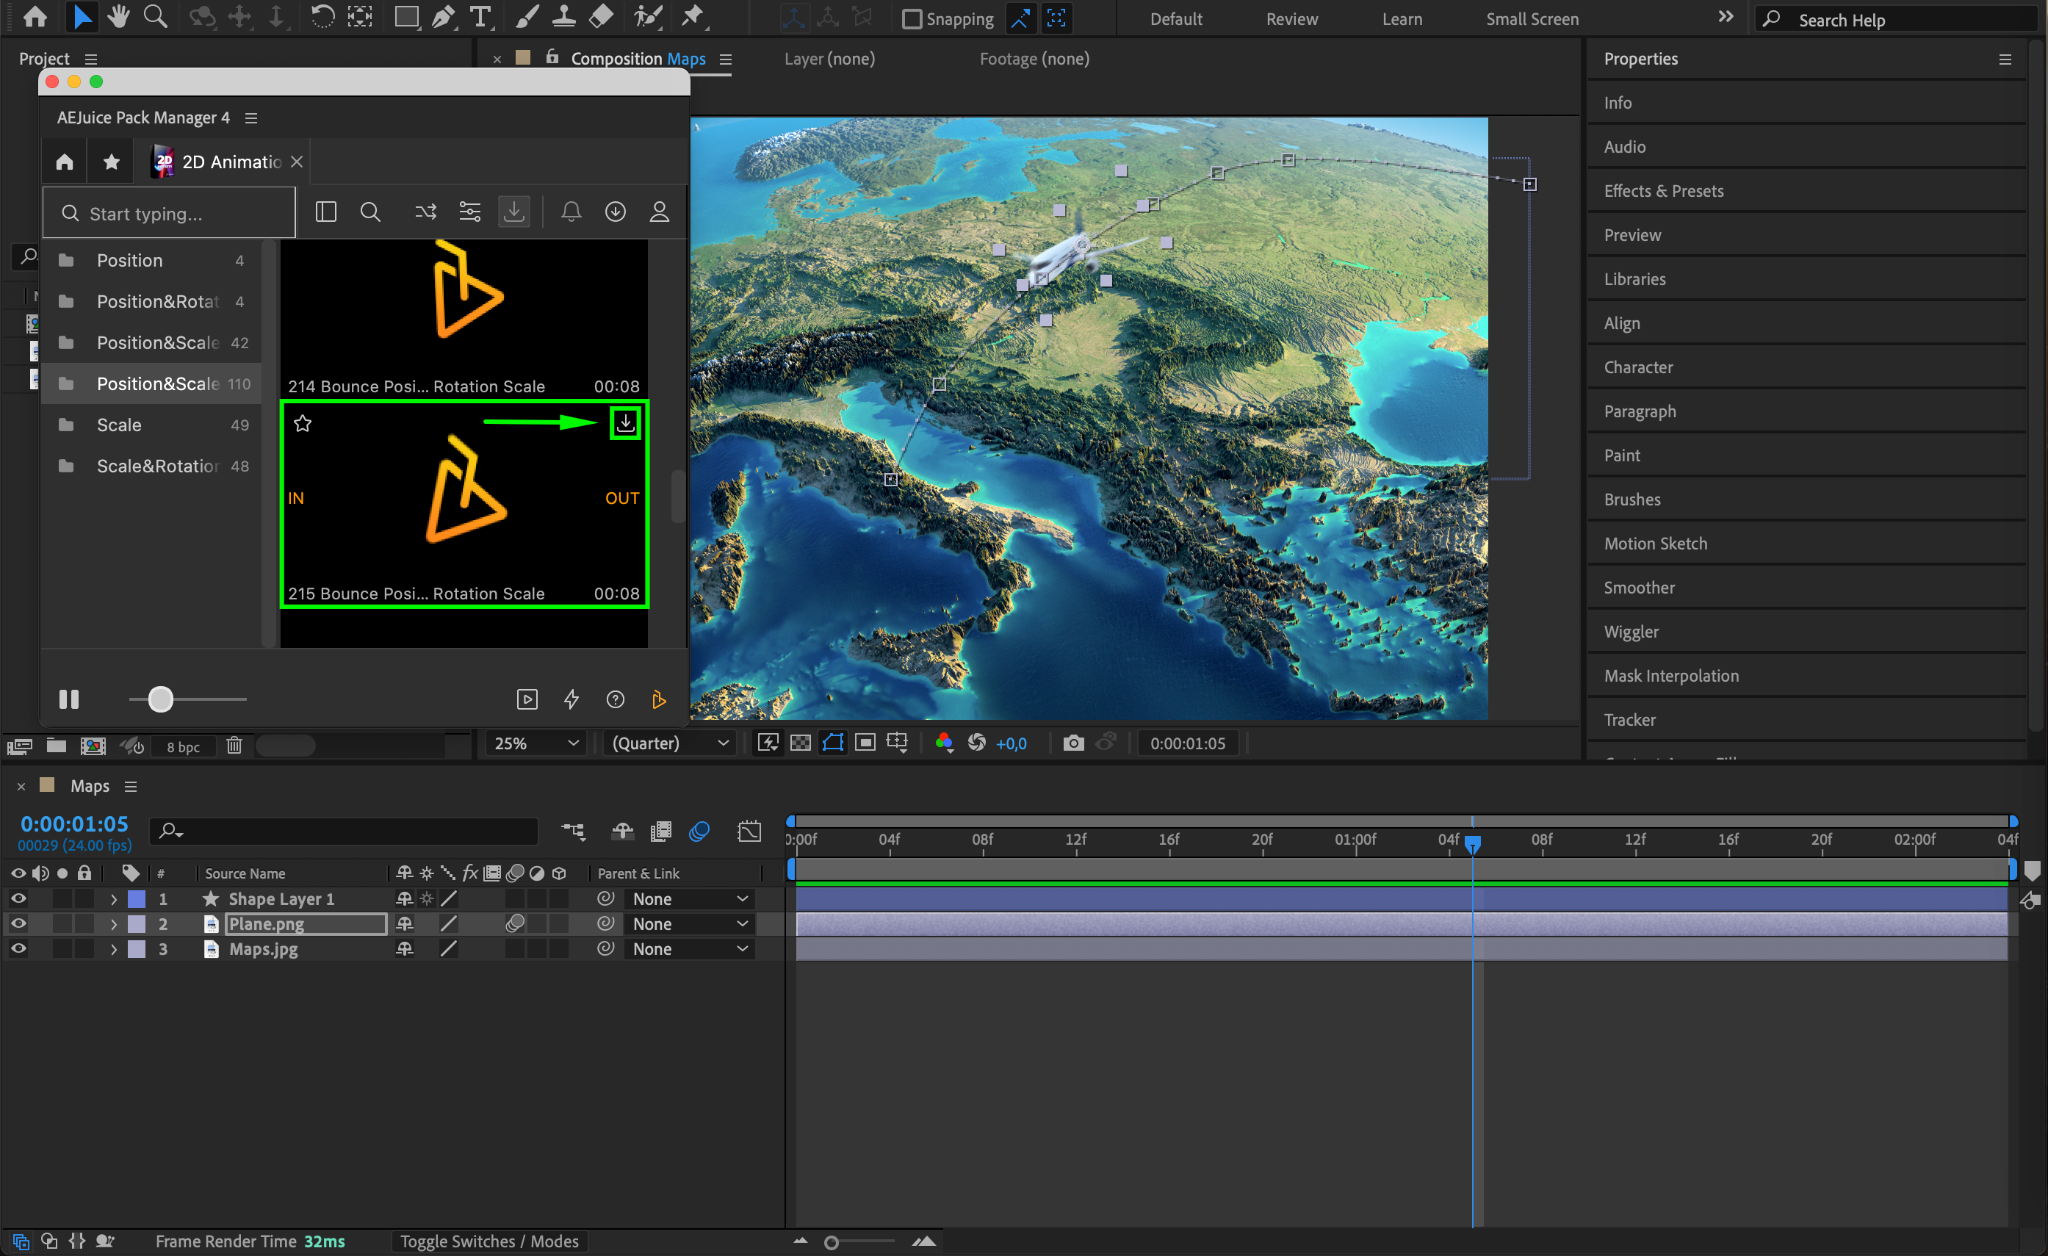Open the 25% magnification dropdown

pyautogui.click(x=536, y=743)
